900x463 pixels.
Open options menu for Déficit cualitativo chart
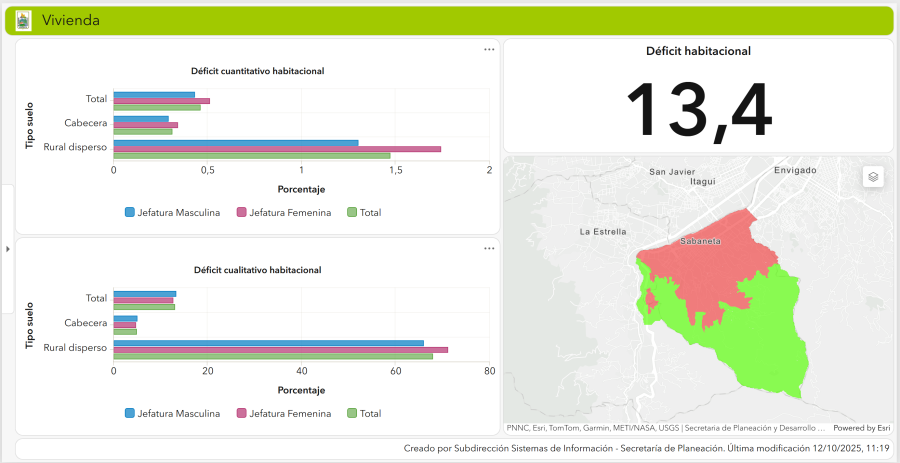tap(489, 248)
